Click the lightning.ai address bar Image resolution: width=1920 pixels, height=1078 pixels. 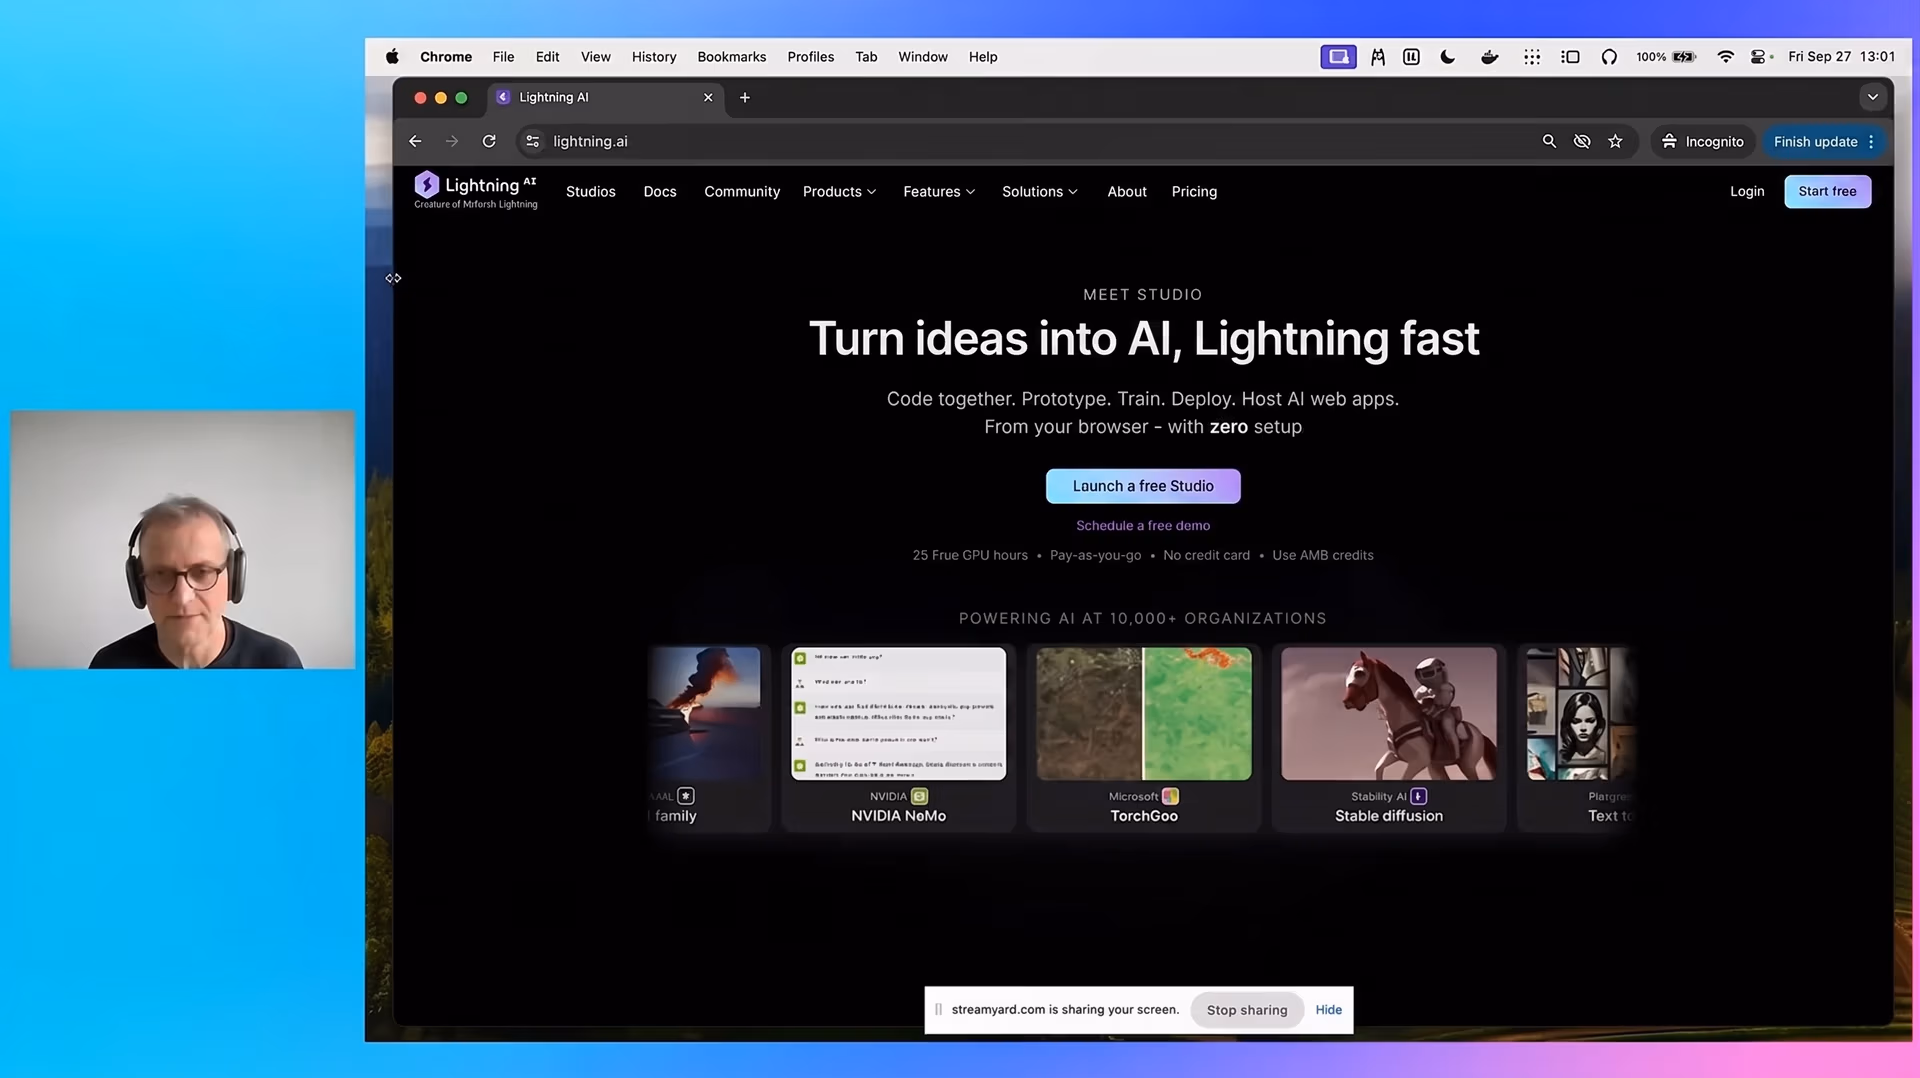(1030, 141)
